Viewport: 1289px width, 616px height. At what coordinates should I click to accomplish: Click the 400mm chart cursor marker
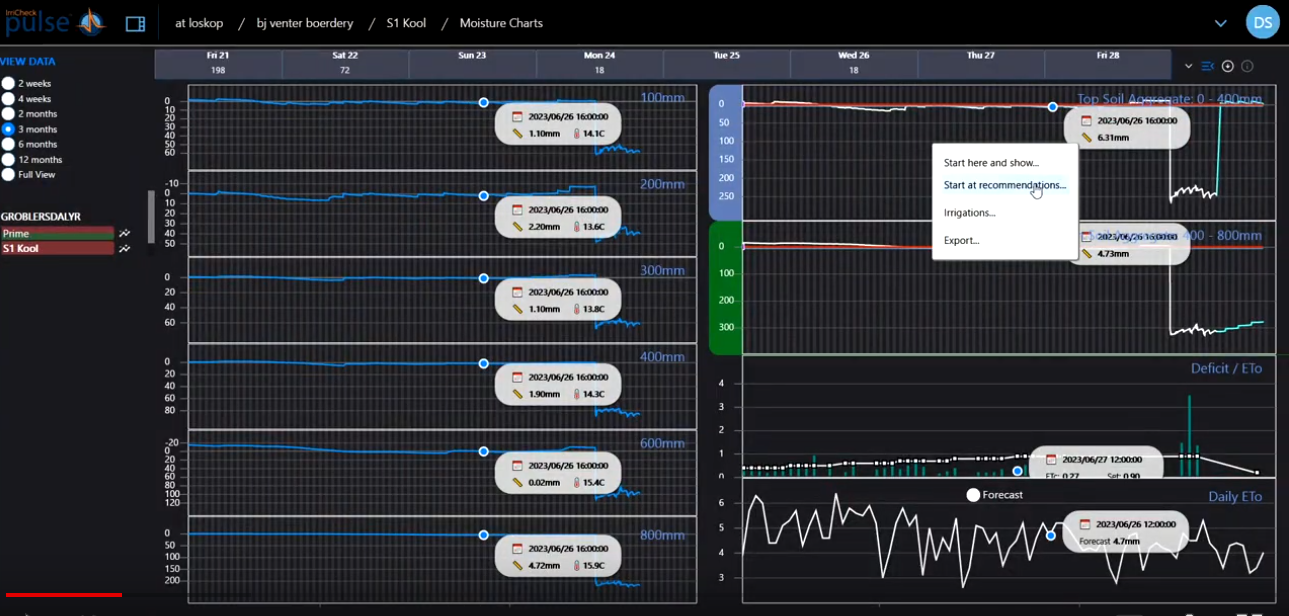click(484, 364)
